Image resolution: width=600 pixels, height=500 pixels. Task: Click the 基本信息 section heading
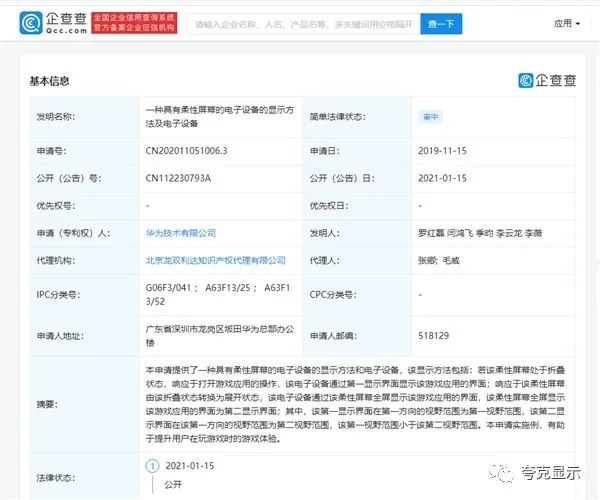click(x=49, y=81)
